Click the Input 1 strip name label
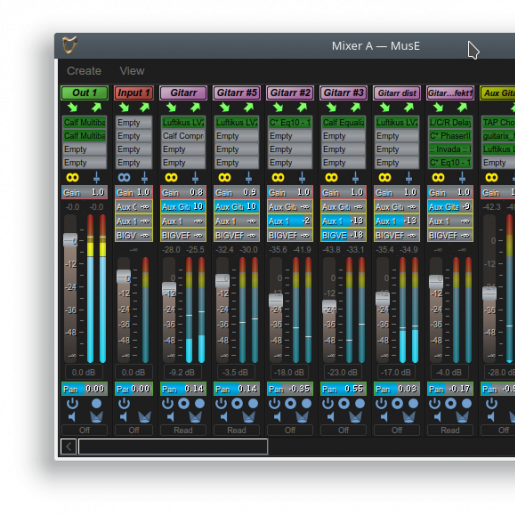This screenshot has height=515, width=515. pyautogui.click(x=134, y=93)
